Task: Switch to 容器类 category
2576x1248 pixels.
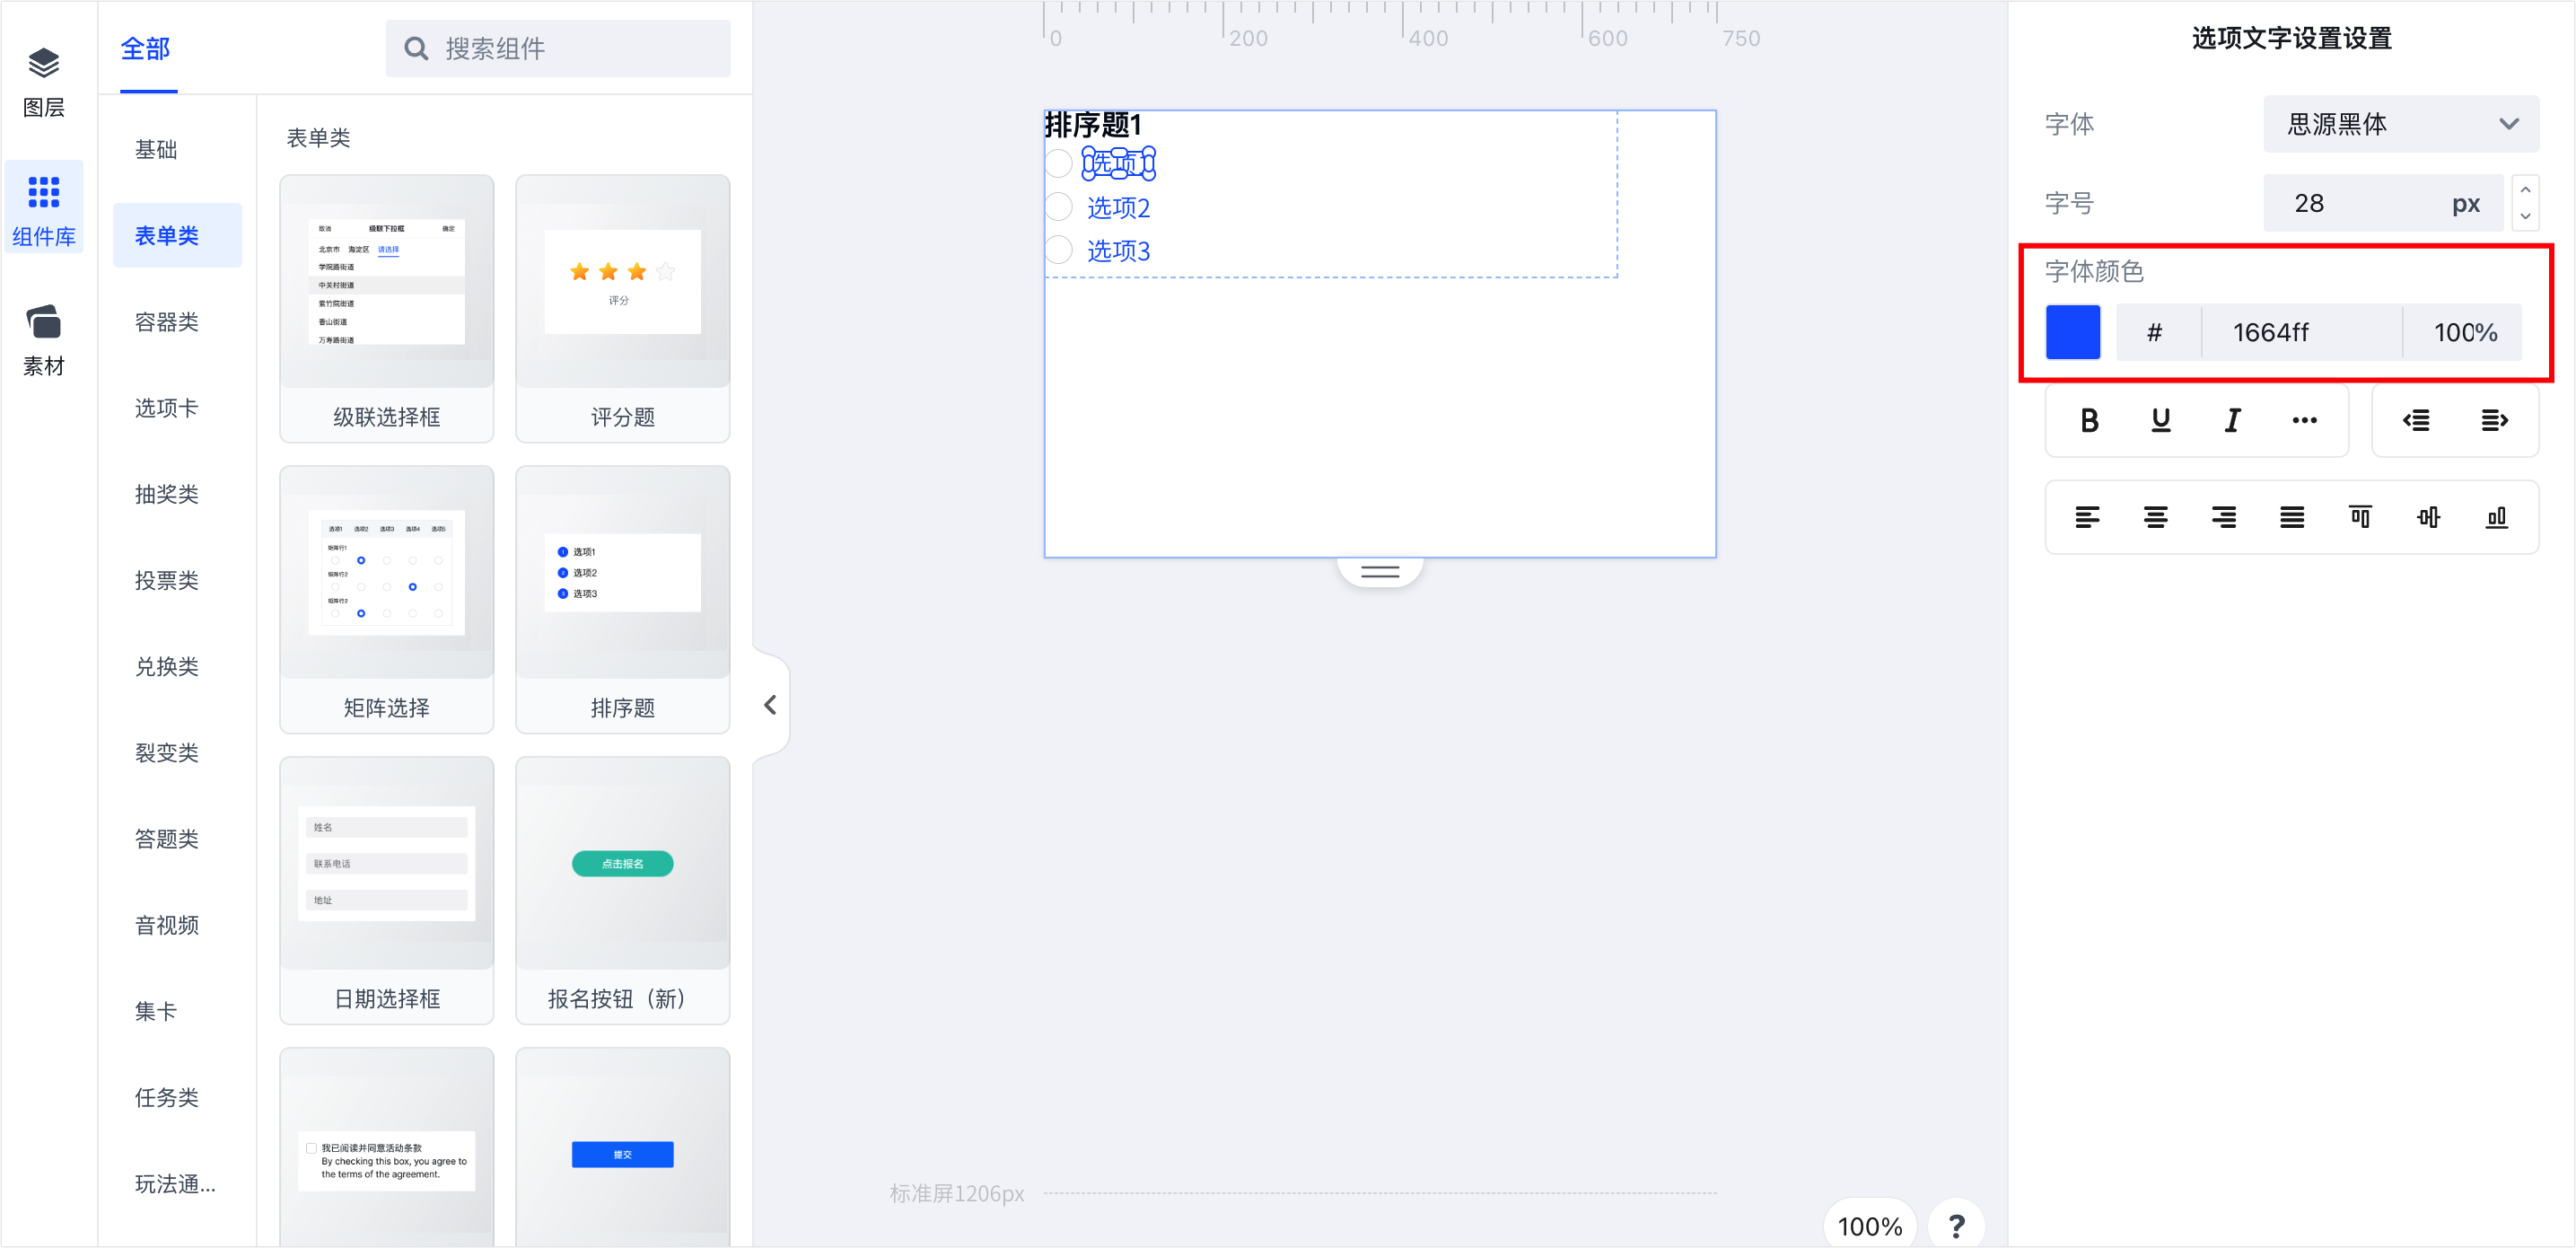Action: [x=167, y=322]
